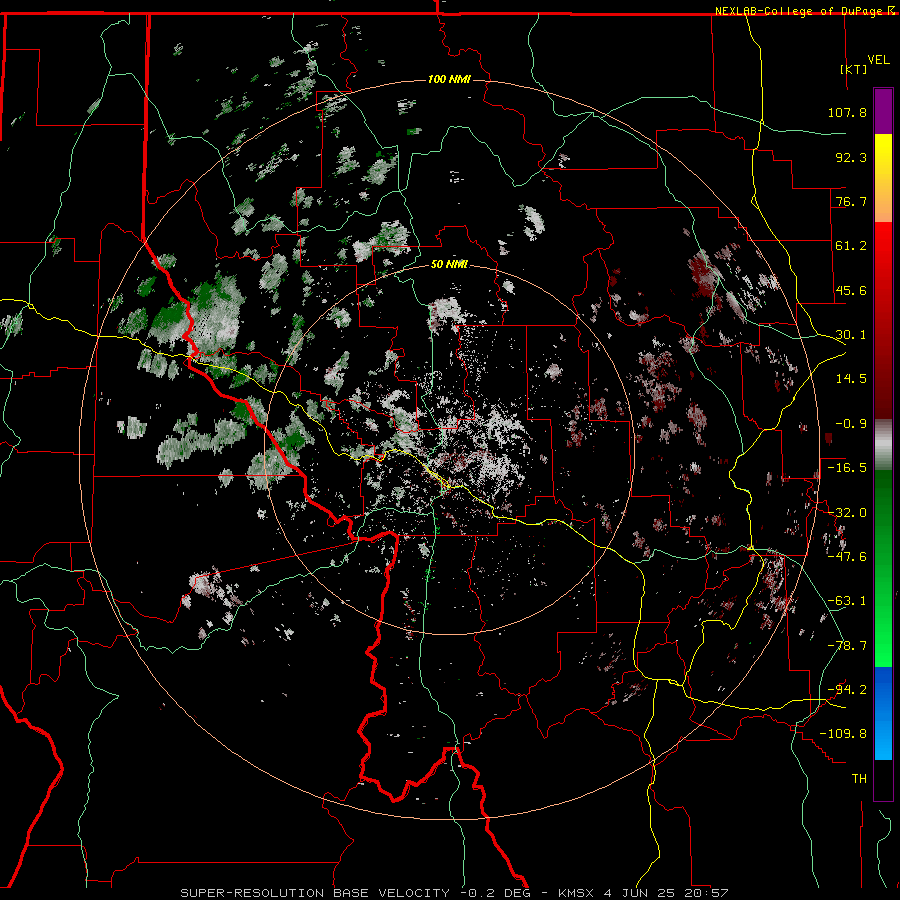Click the 76.7 legend value
This screenshot has height=900, width=900.
pyautogui.click(x=851, y=201)
